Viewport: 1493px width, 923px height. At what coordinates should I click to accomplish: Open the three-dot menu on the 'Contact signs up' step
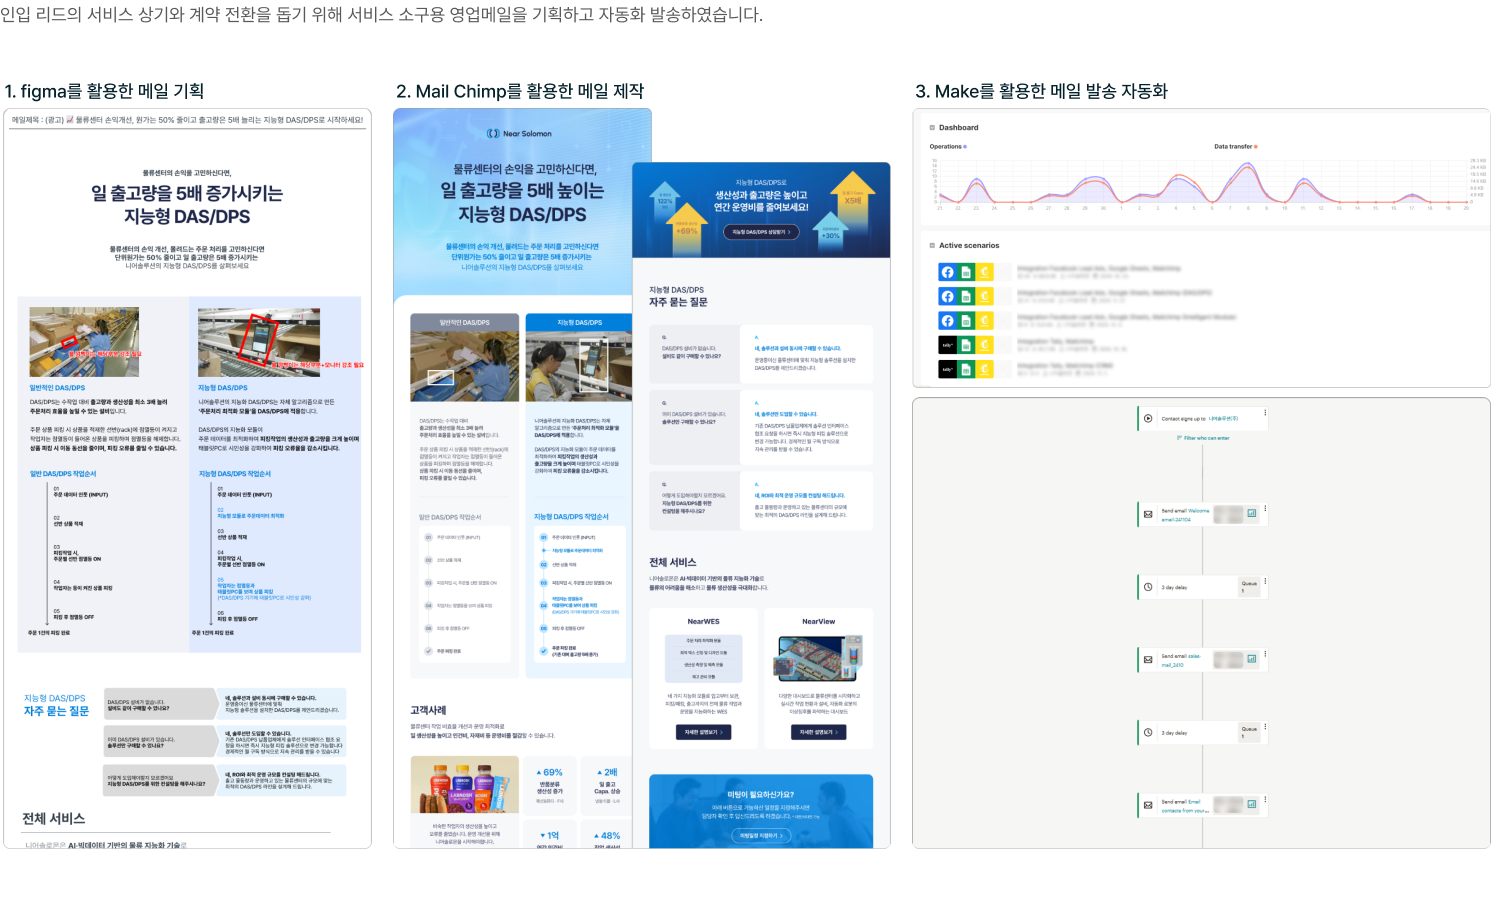1265,413
